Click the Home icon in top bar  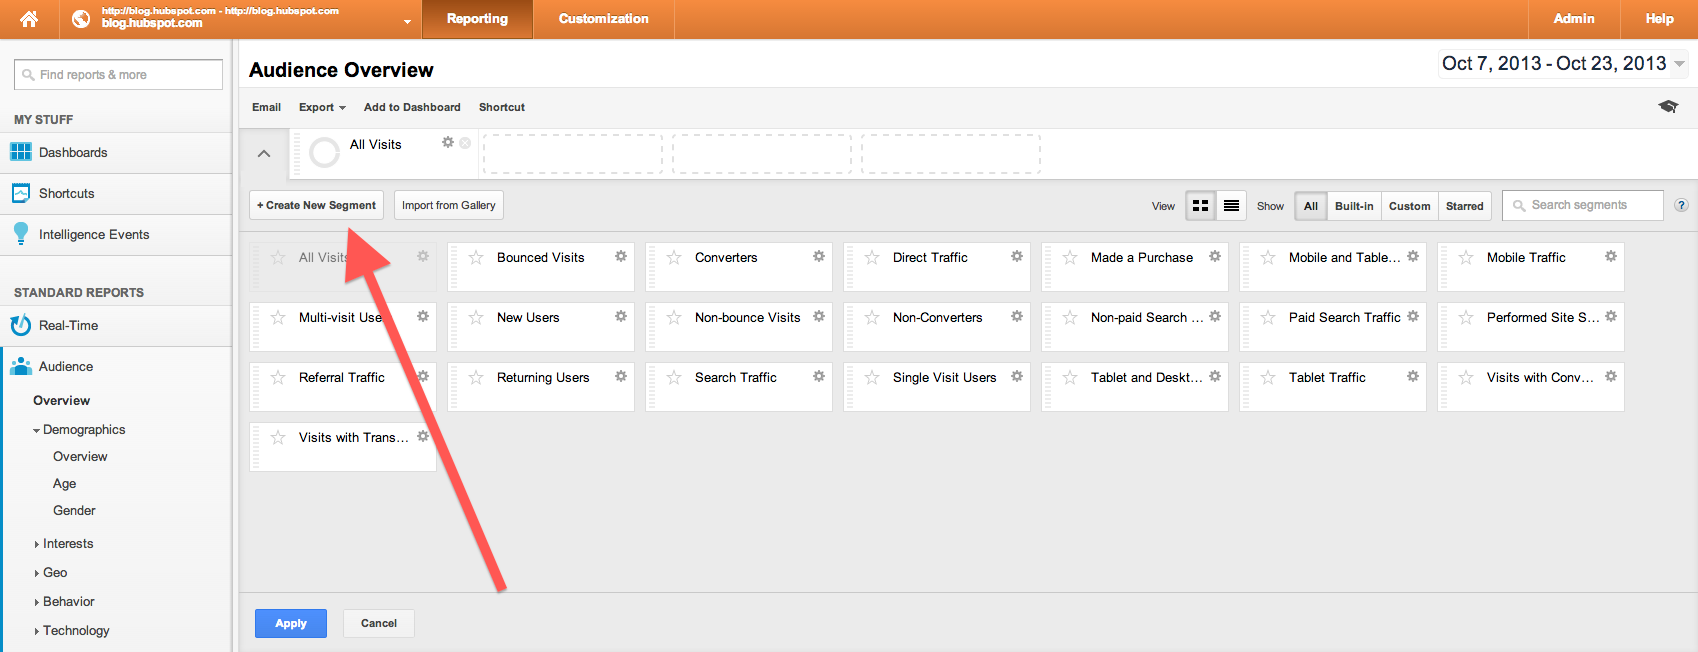[x=29, y=19]
